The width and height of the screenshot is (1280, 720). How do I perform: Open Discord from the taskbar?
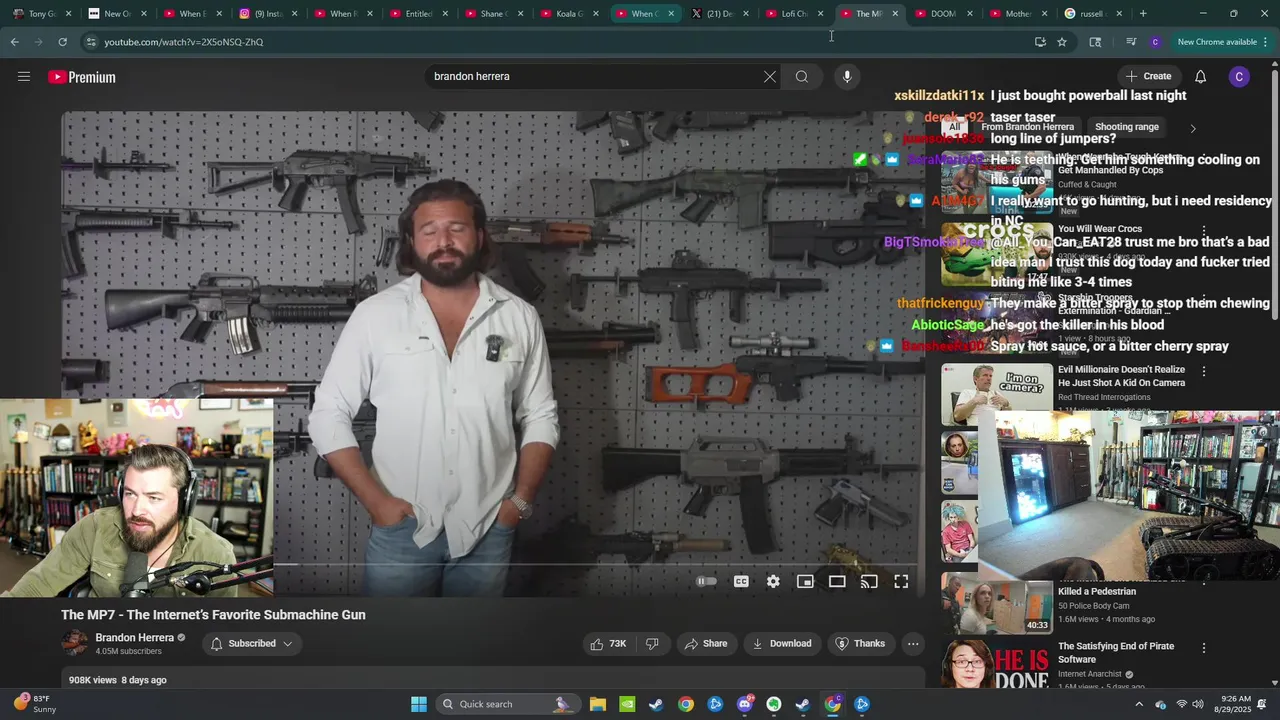coord(744,704)
